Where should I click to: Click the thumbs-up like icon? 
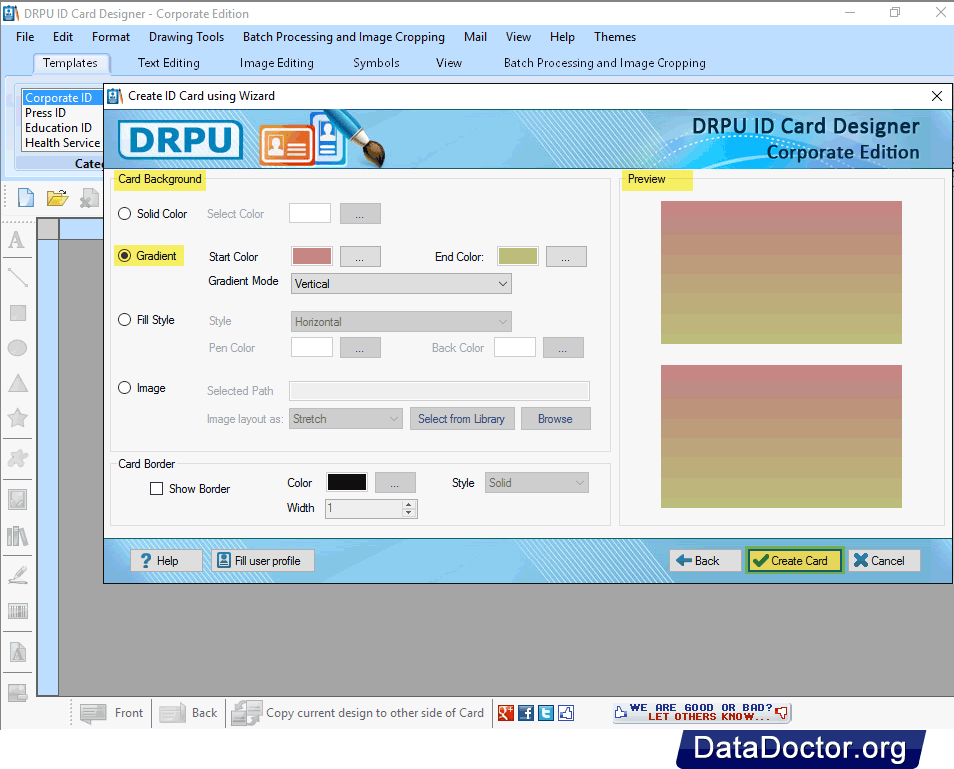[566, 713]
